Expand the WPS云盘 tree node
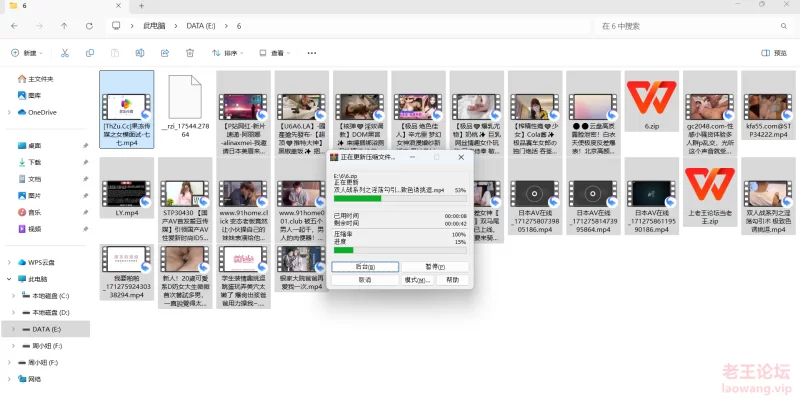800x399 pixels. (9, 262)
